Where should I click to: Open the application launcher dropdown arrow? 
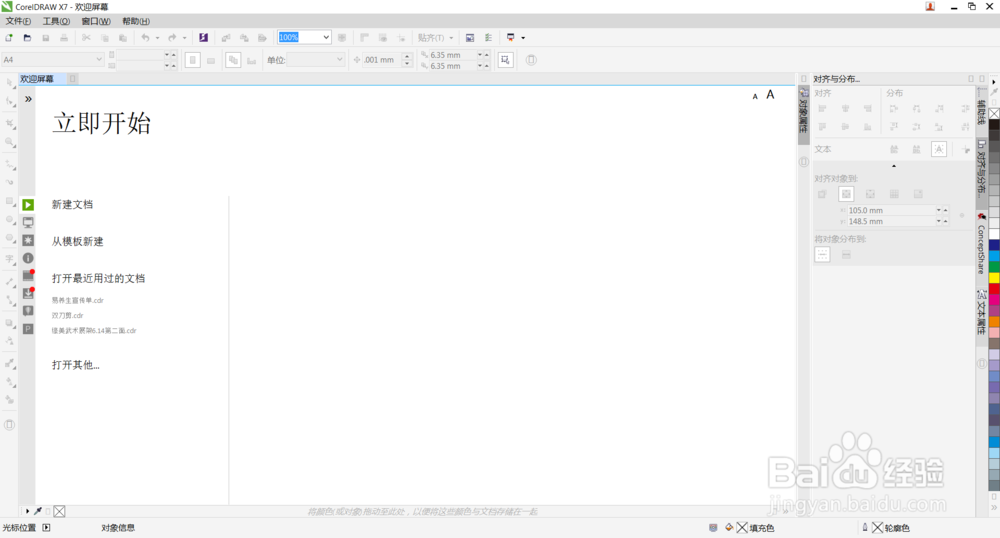click(523, 38)
